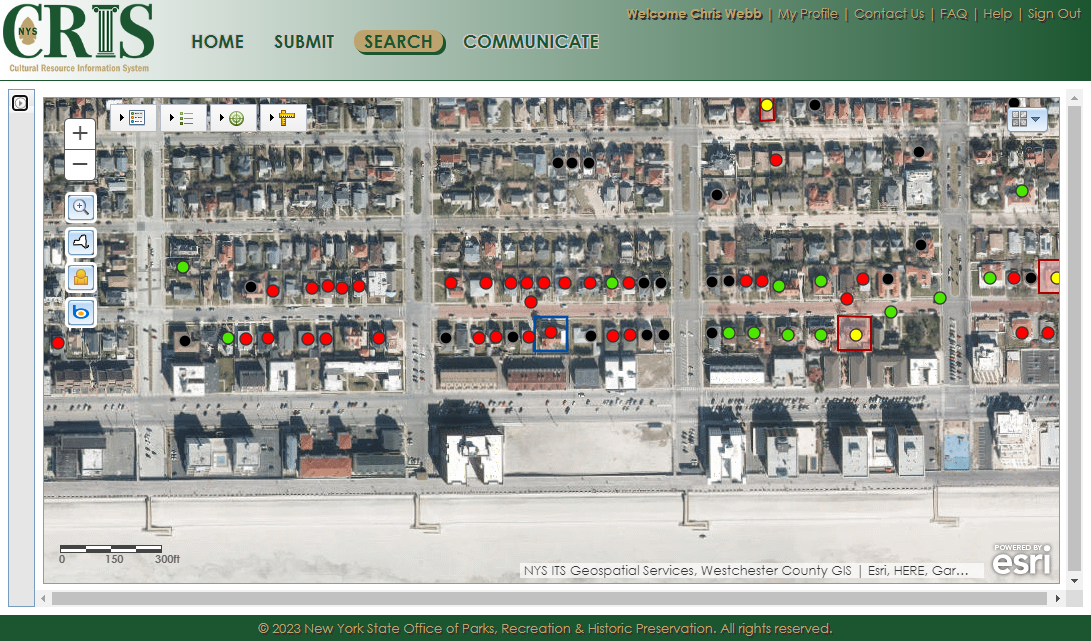Viewport: 1091px width, 641px height.
Task: Select the yellow marker inside the red square
Action: coord(854,334)
